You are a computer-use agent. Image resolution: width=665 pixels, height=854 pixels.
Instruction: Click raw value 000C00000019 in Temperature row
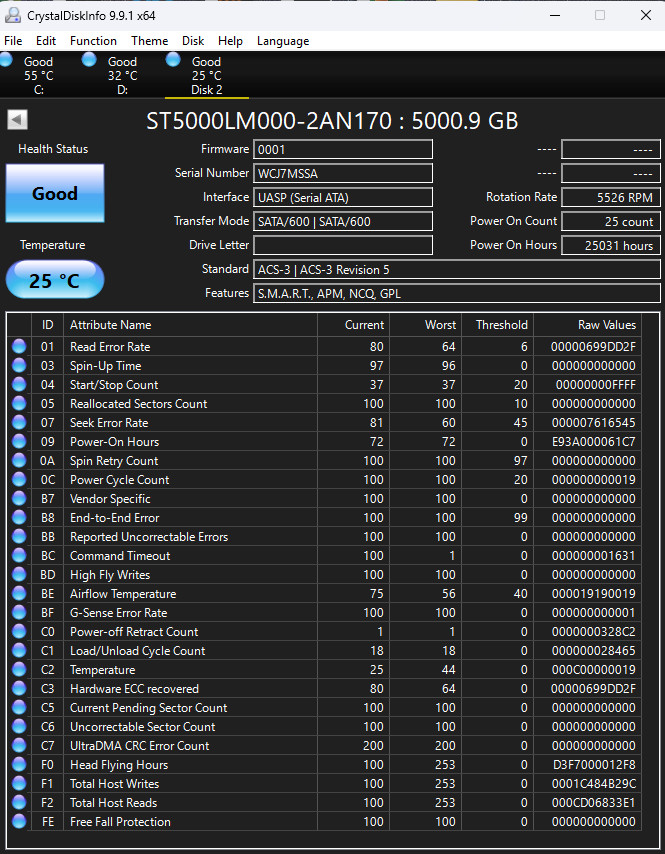tap(593, 670)
